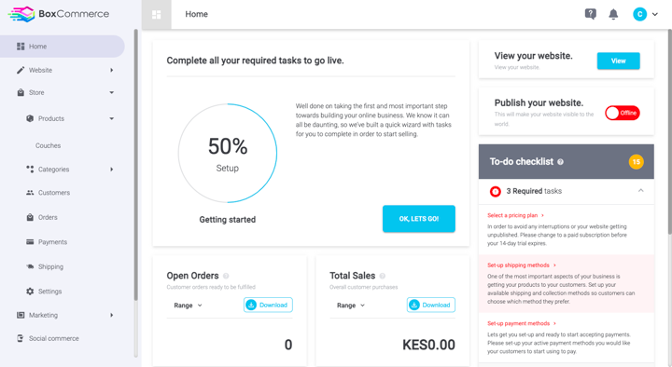Open the Range dropdown under Open Orders
The image size is (672, 367).
(188, 305)
